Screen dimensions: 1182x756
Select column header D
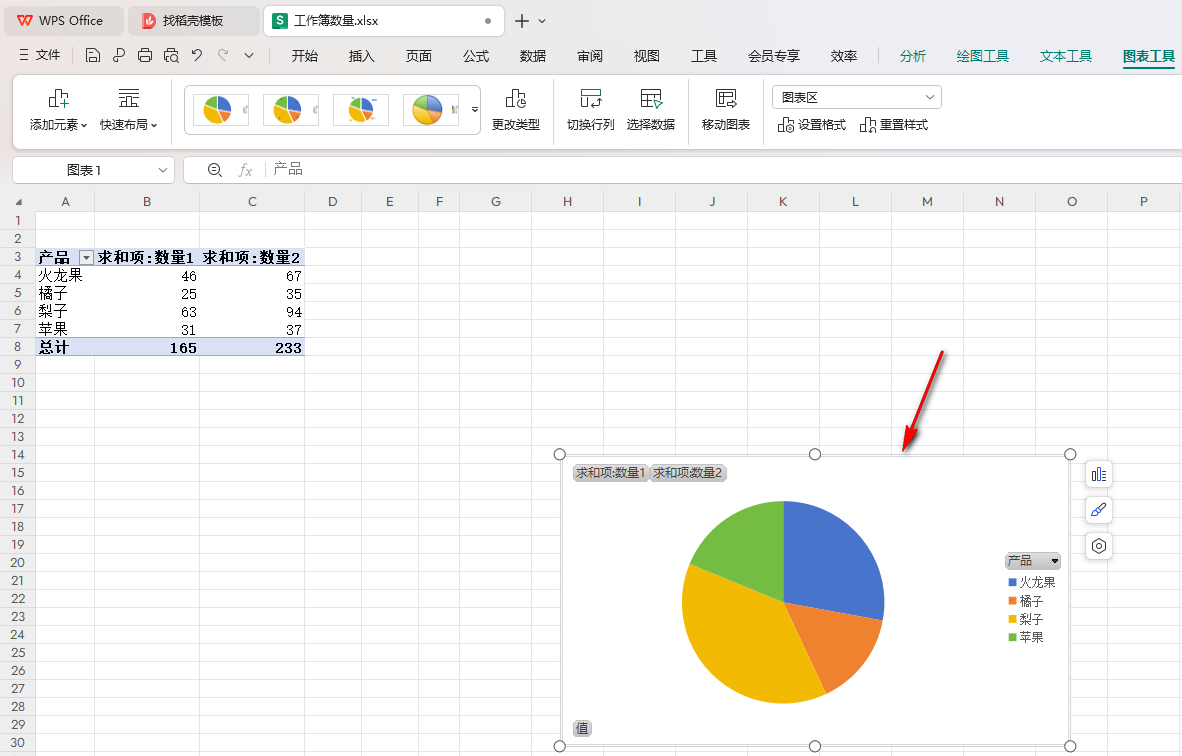[x=332, y=201]
